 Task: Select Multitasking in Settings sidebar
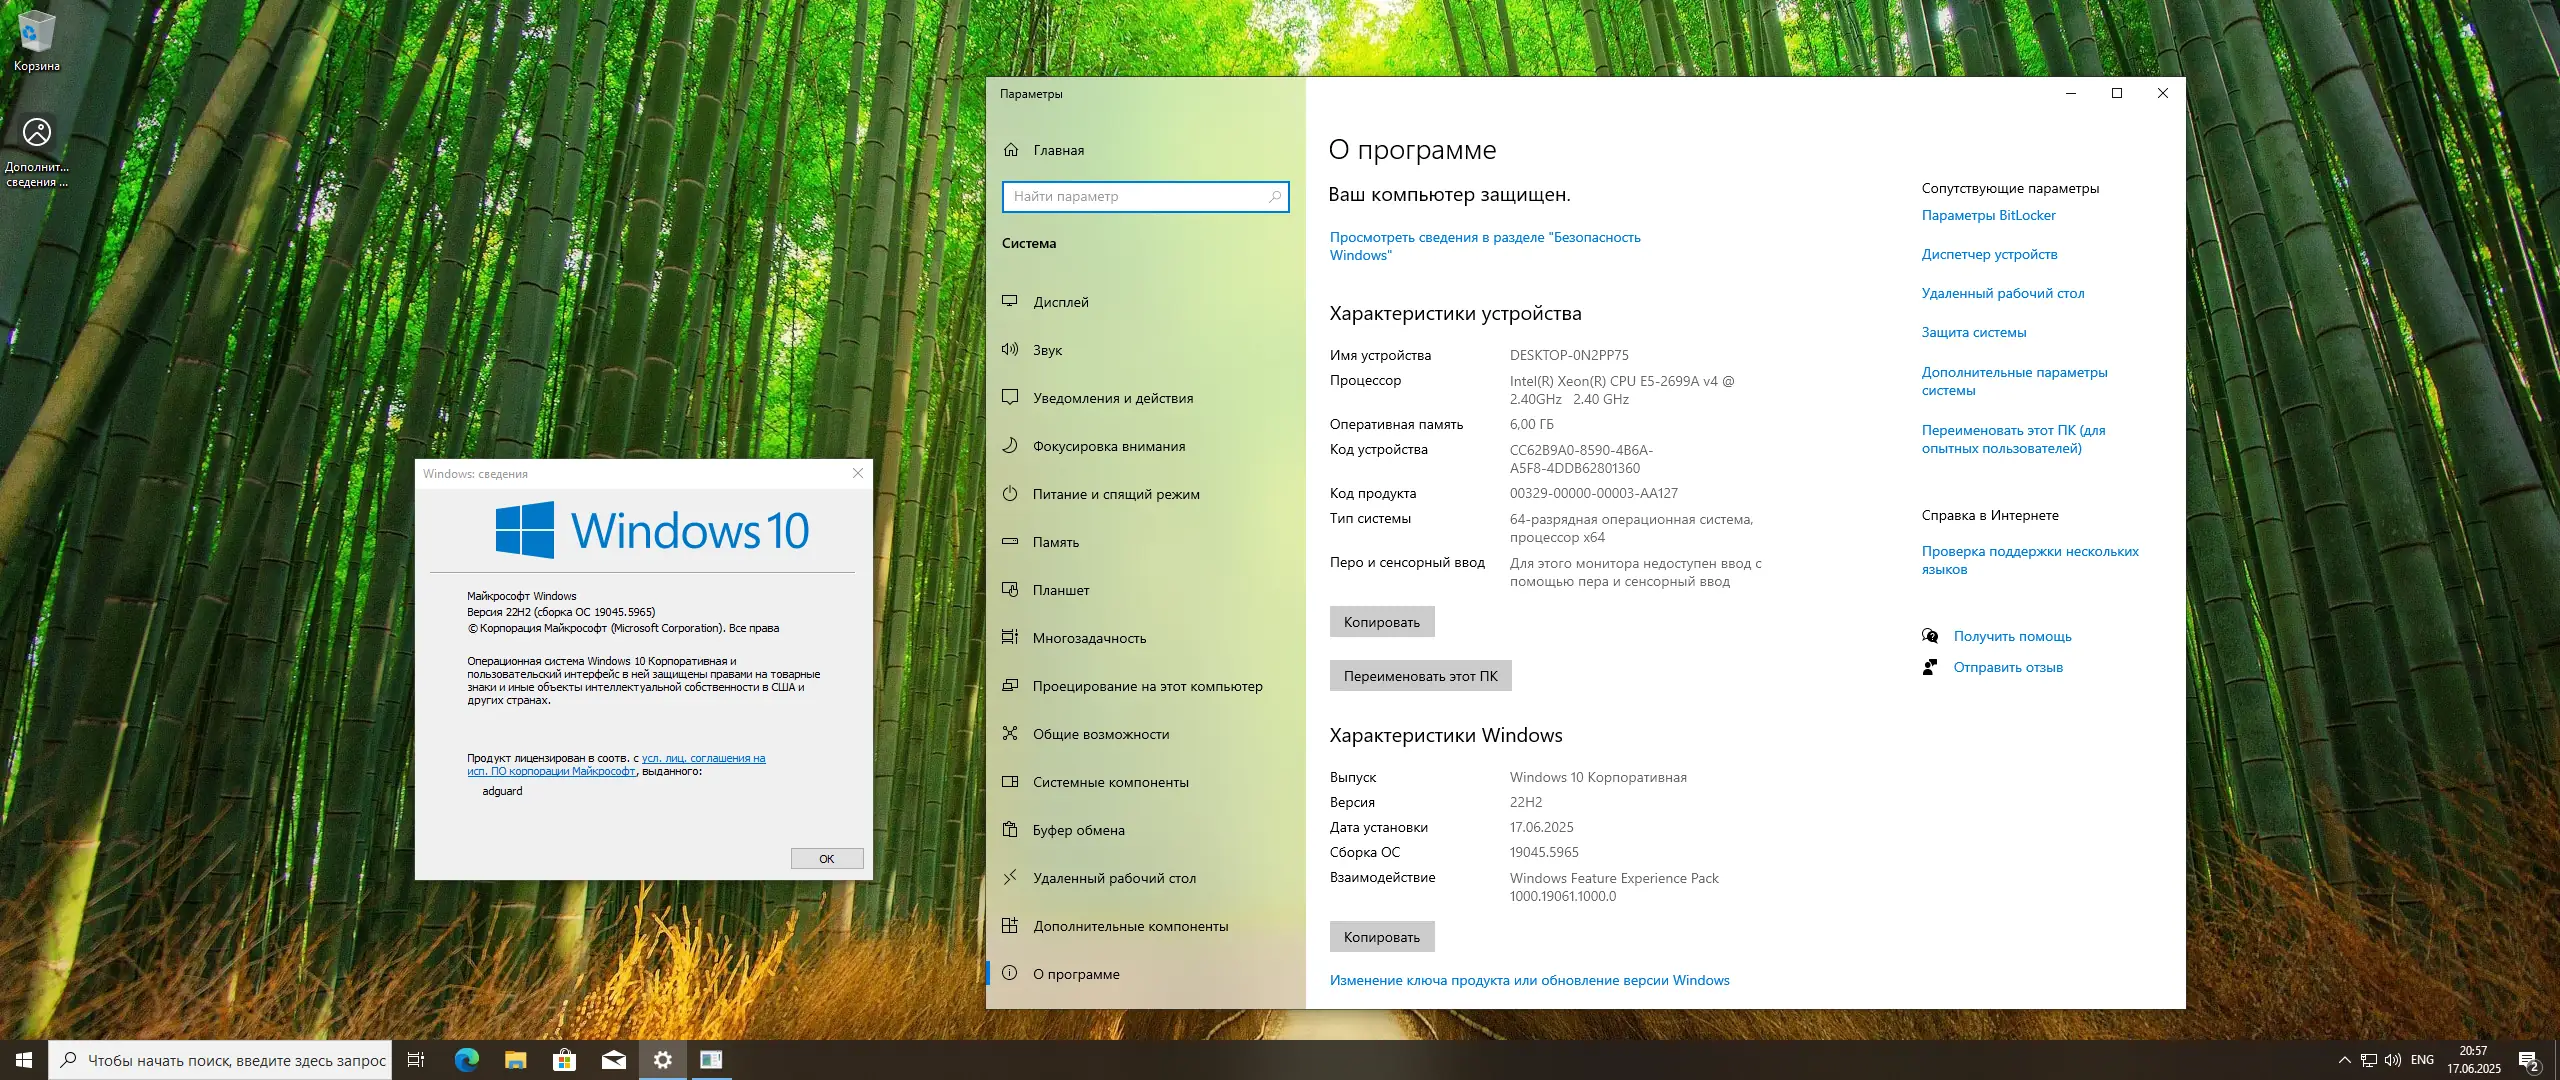(1089, 638)
